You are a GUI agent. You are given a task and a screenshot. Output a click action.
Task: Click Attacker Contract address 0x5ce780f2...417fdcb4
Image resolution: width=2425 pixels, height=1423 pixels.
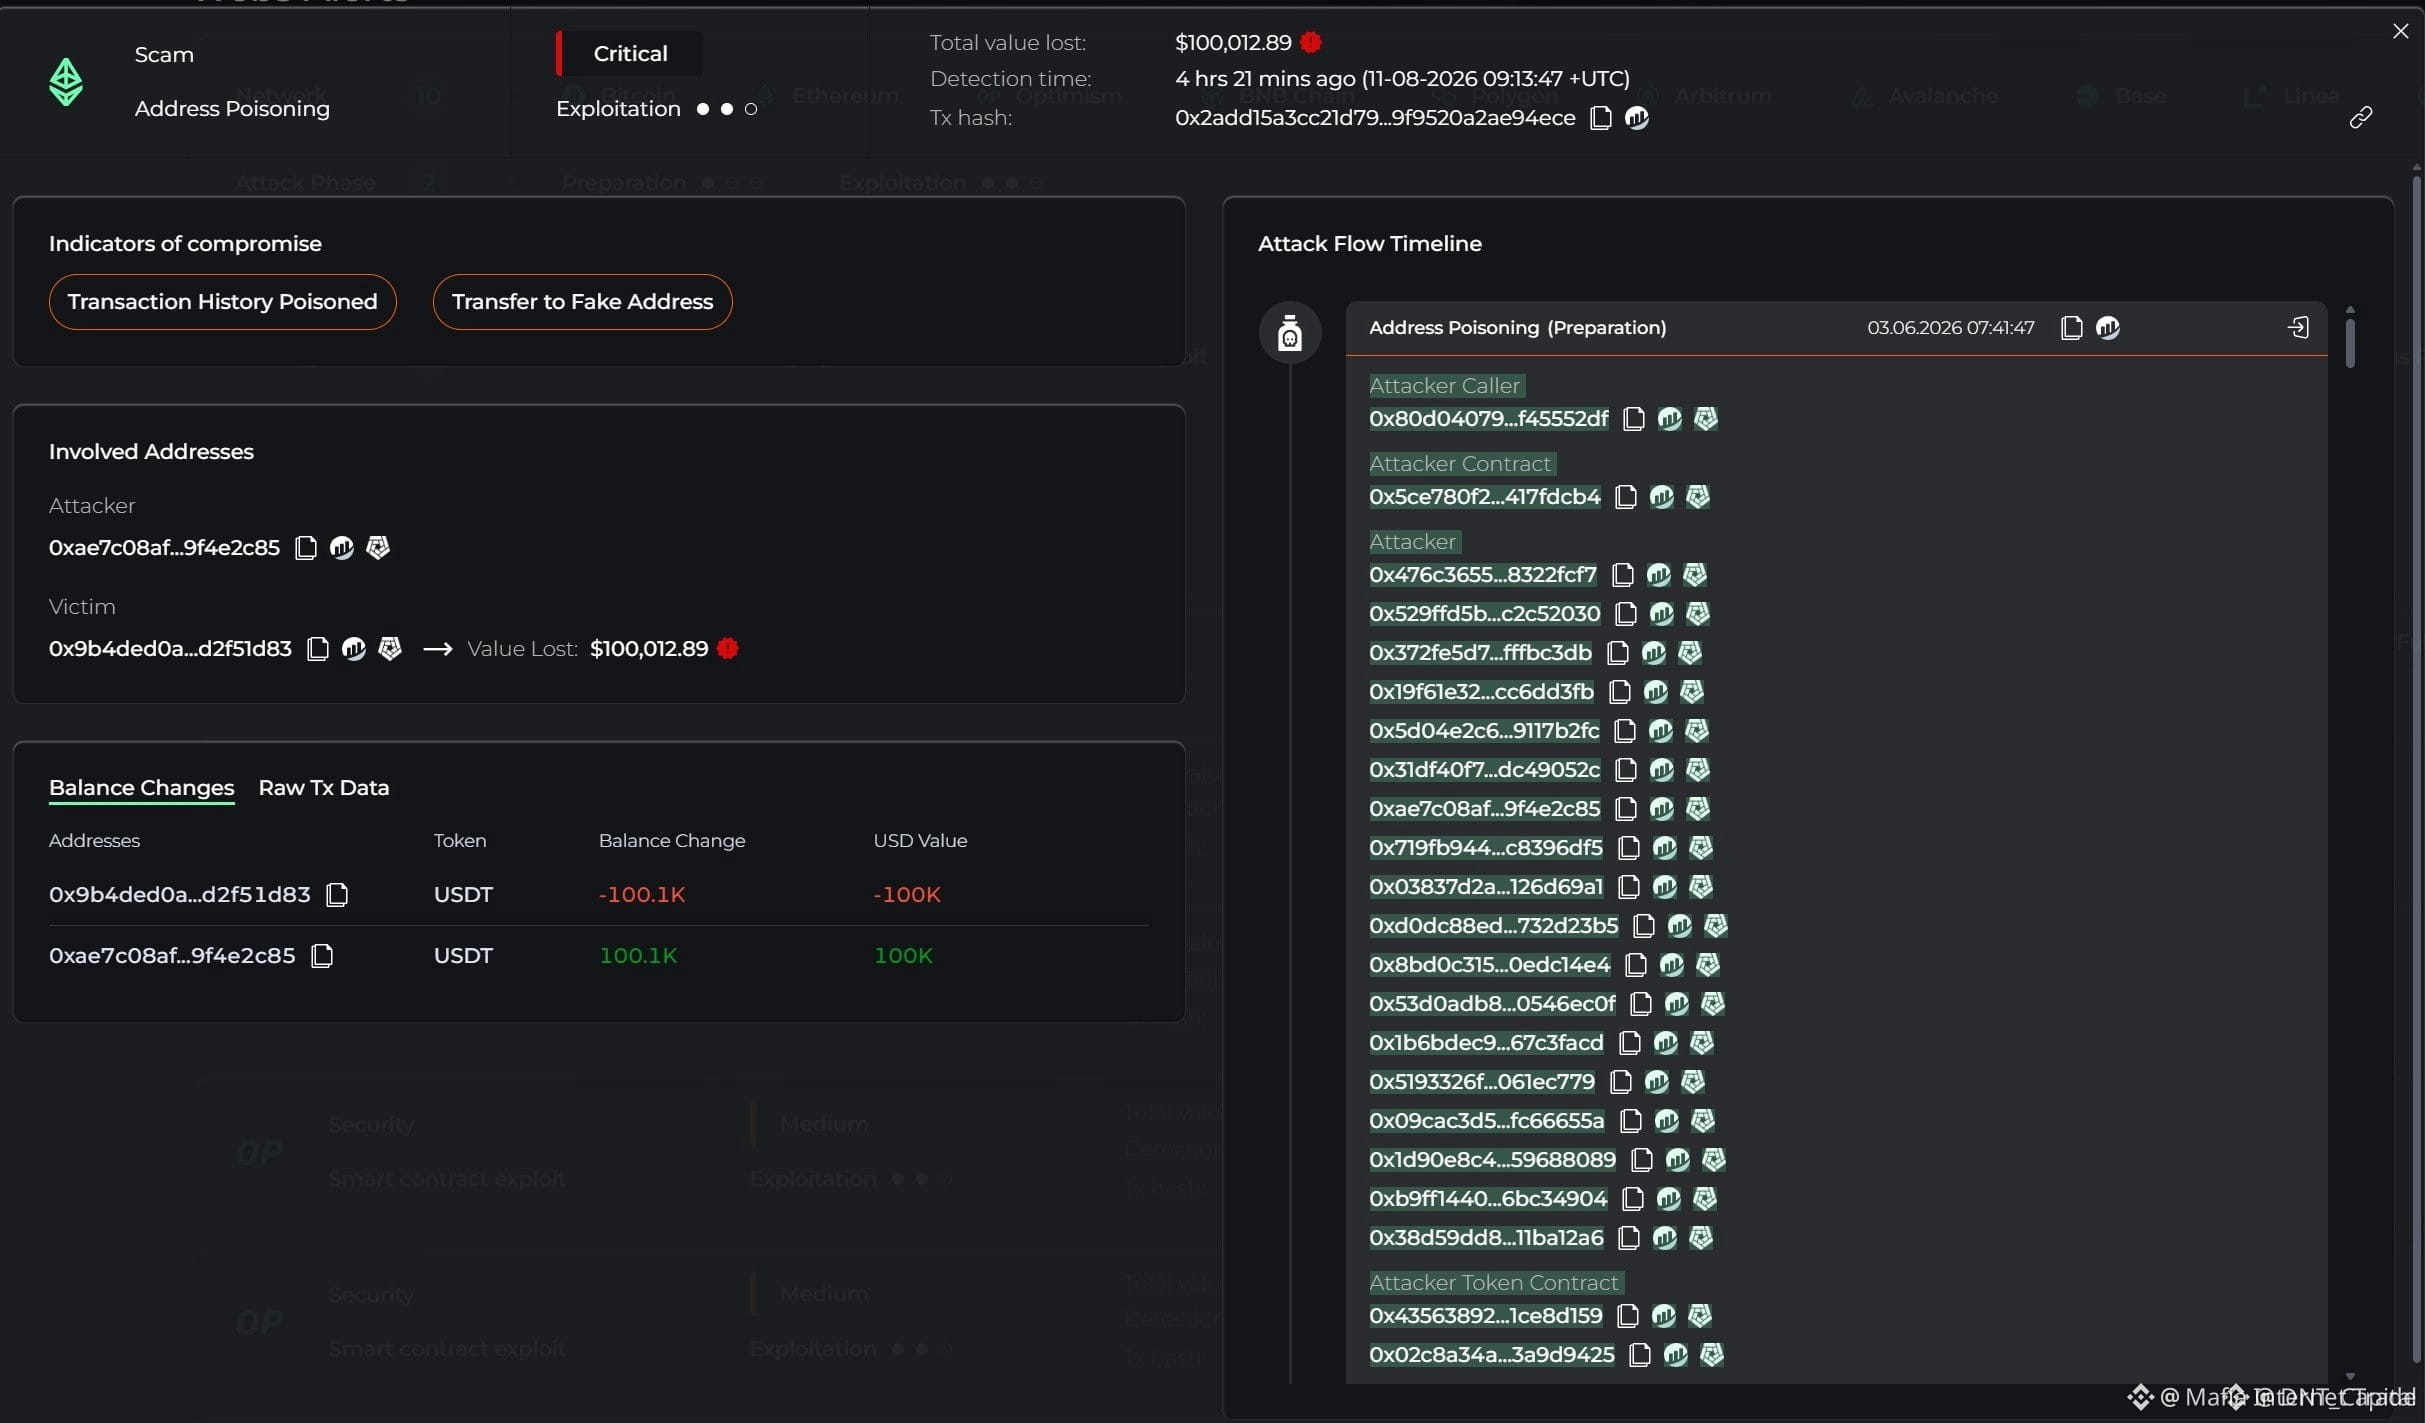point(1485,497)
